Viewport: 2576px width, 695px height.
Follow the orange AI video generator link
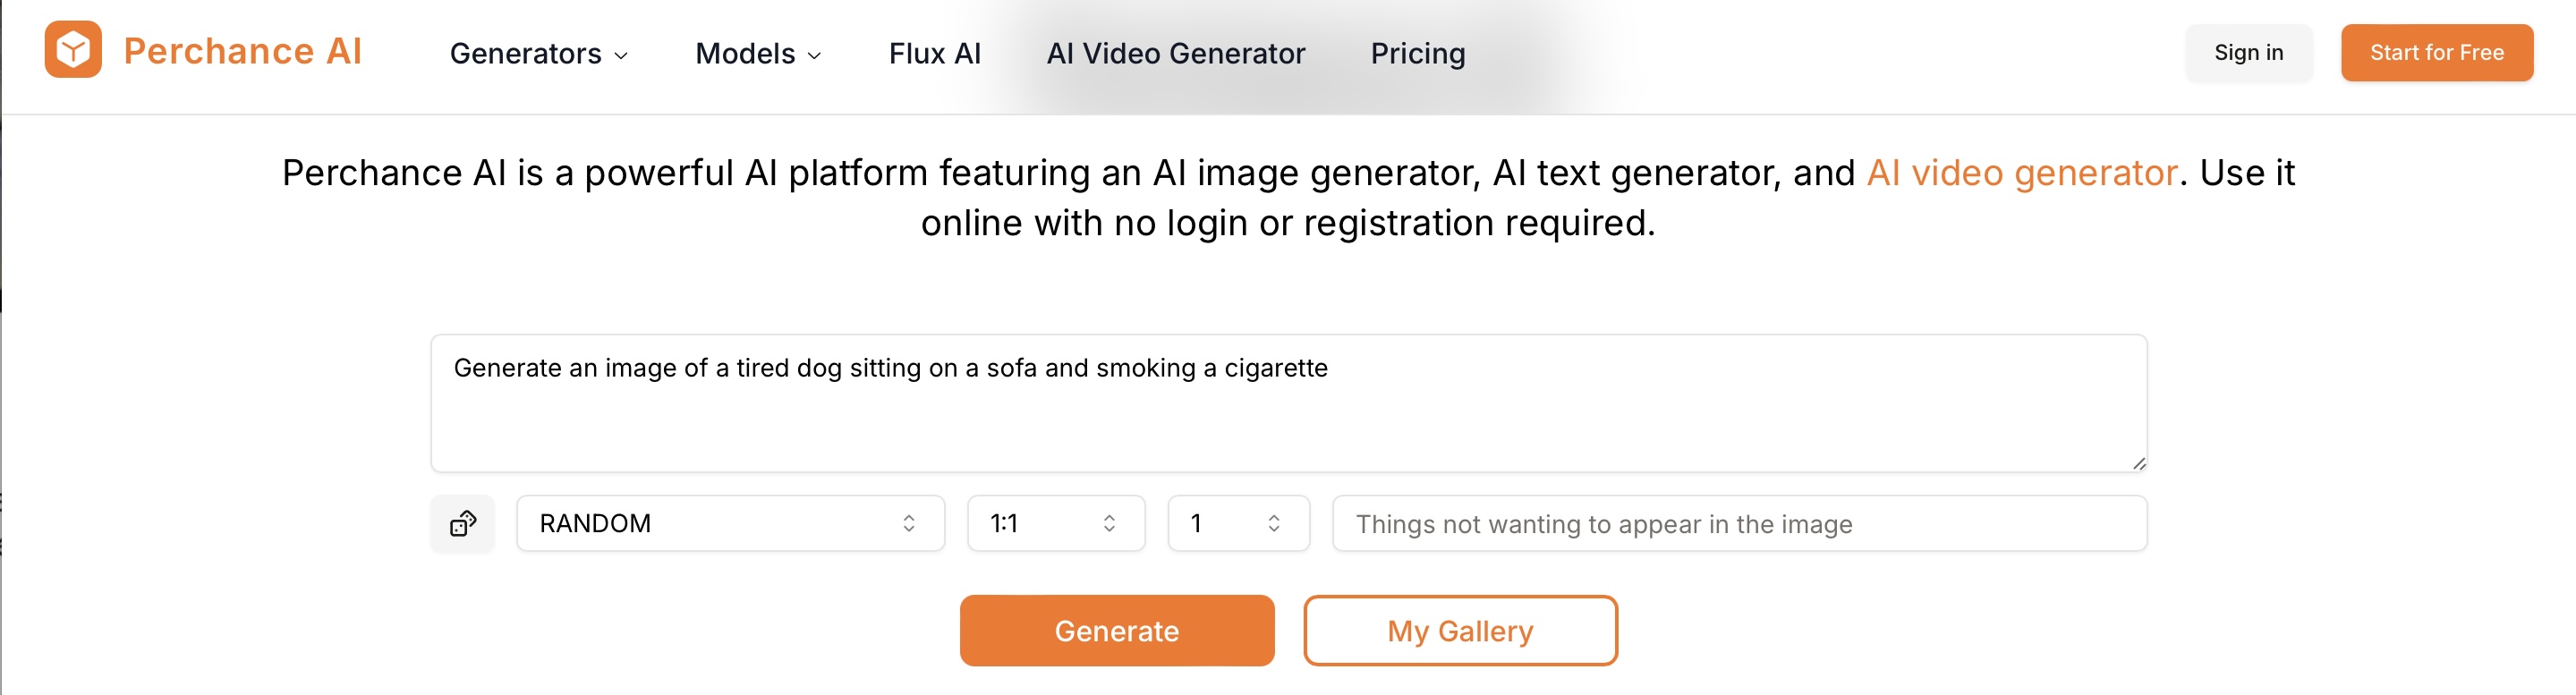2021,173
